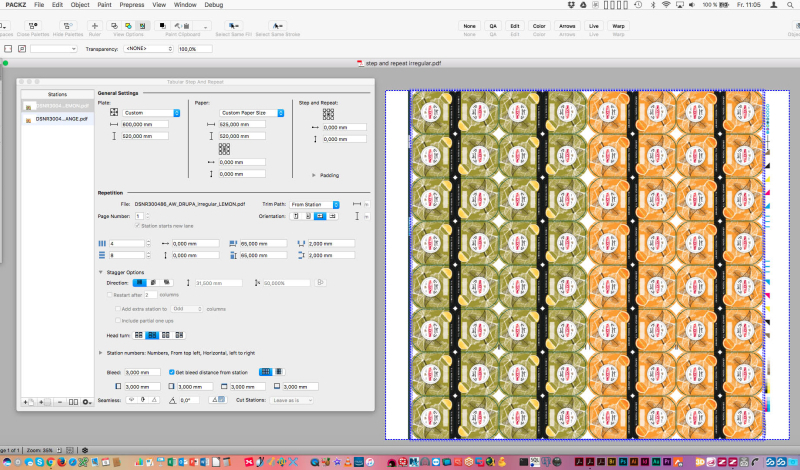Activate the Ruler tool
800x470 pixels.
[94, 26]
